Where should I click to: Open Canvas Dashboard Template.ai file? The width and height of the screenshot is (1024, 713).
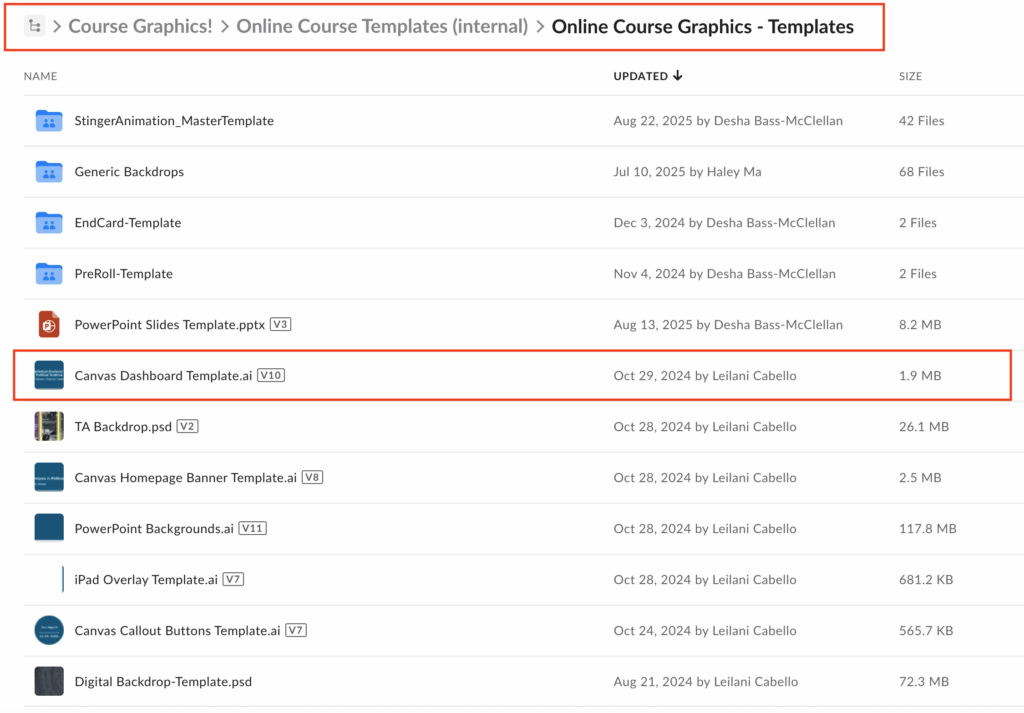click(163, 376)
